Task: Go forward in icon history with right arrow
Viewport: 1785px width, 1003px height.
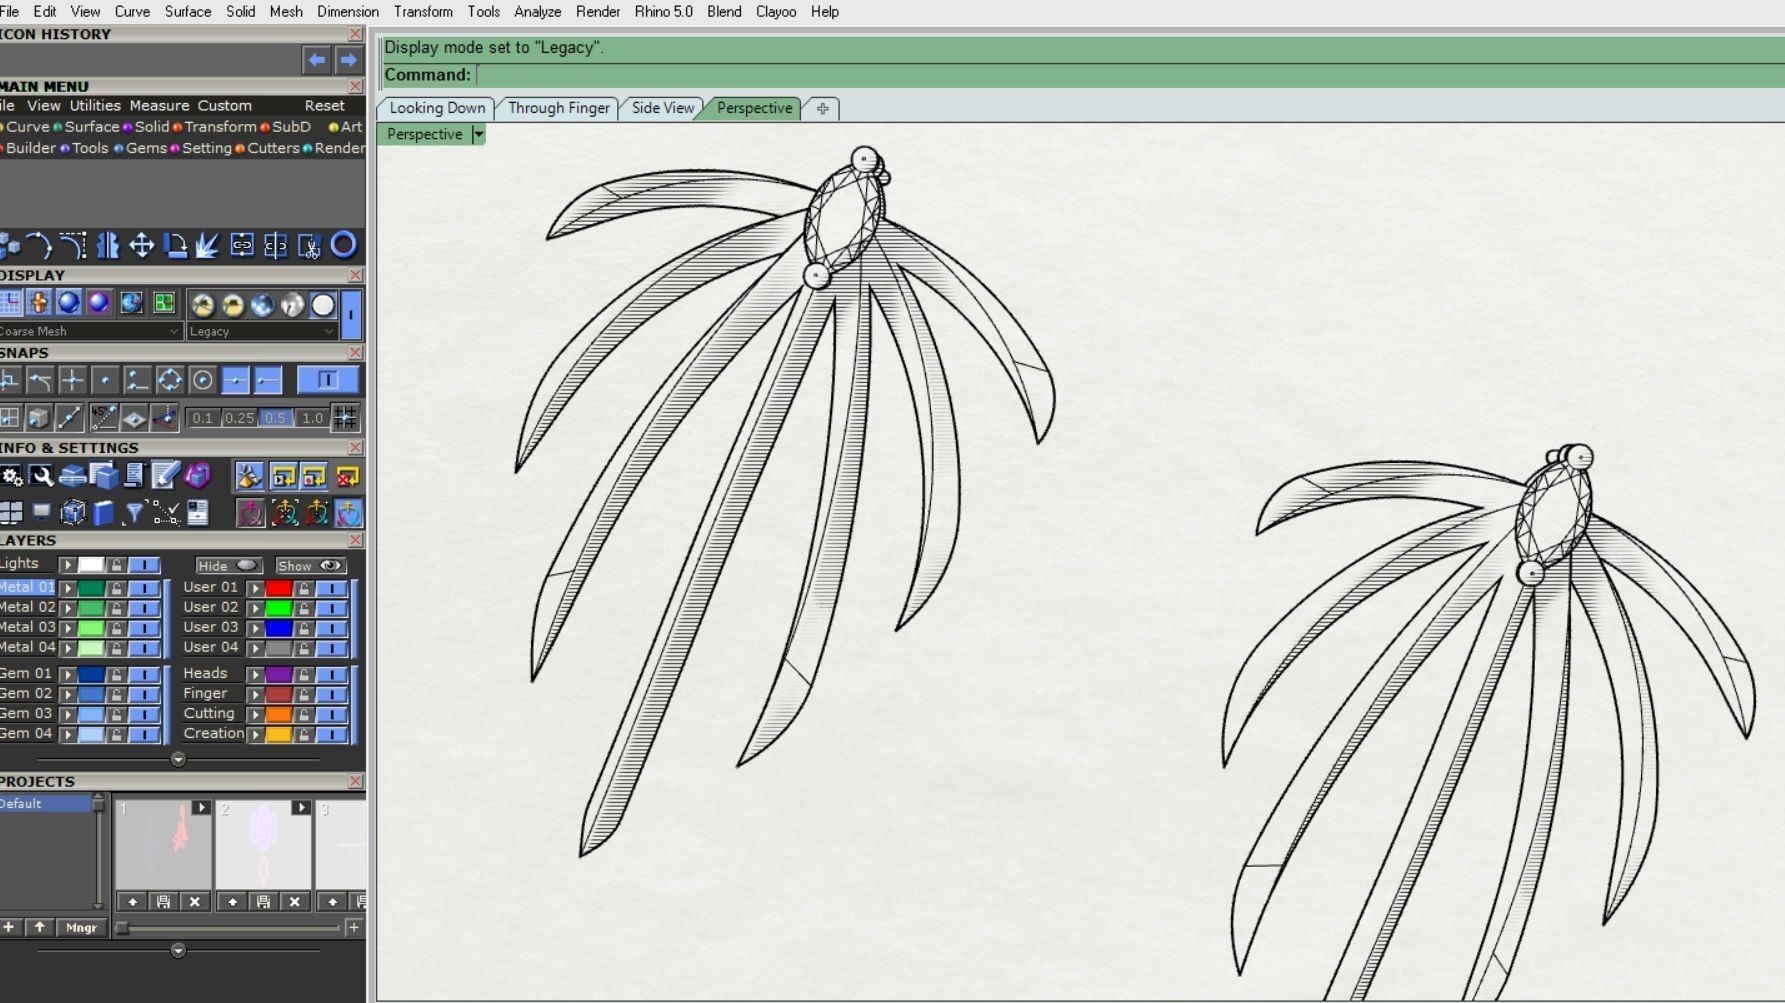Action: pos(348,60)
